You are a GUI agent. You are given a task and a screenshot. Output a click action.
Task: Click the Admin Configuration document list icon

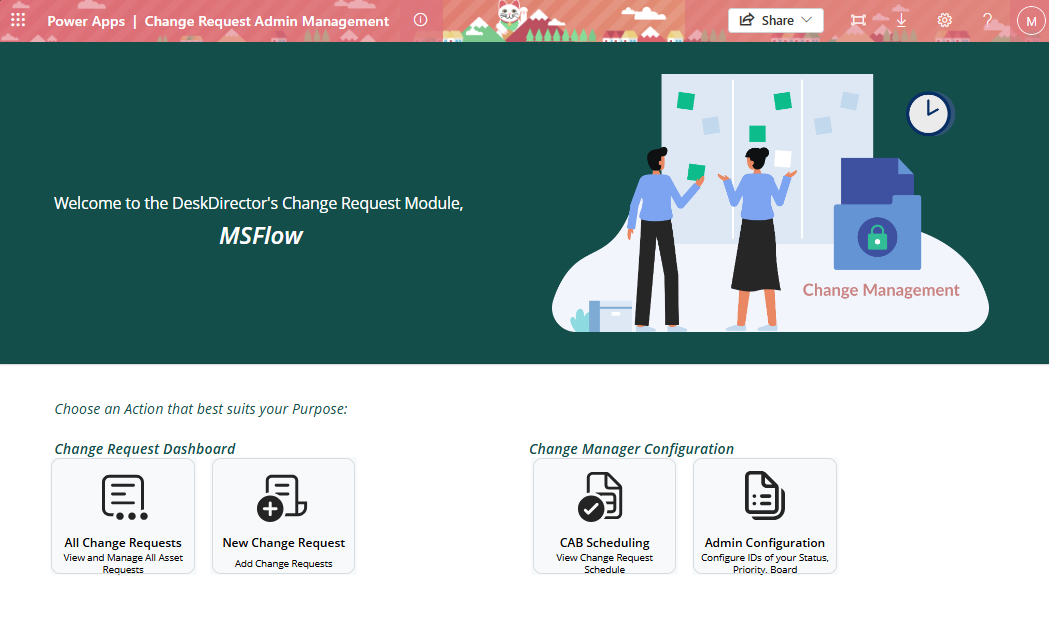(765, 495)
